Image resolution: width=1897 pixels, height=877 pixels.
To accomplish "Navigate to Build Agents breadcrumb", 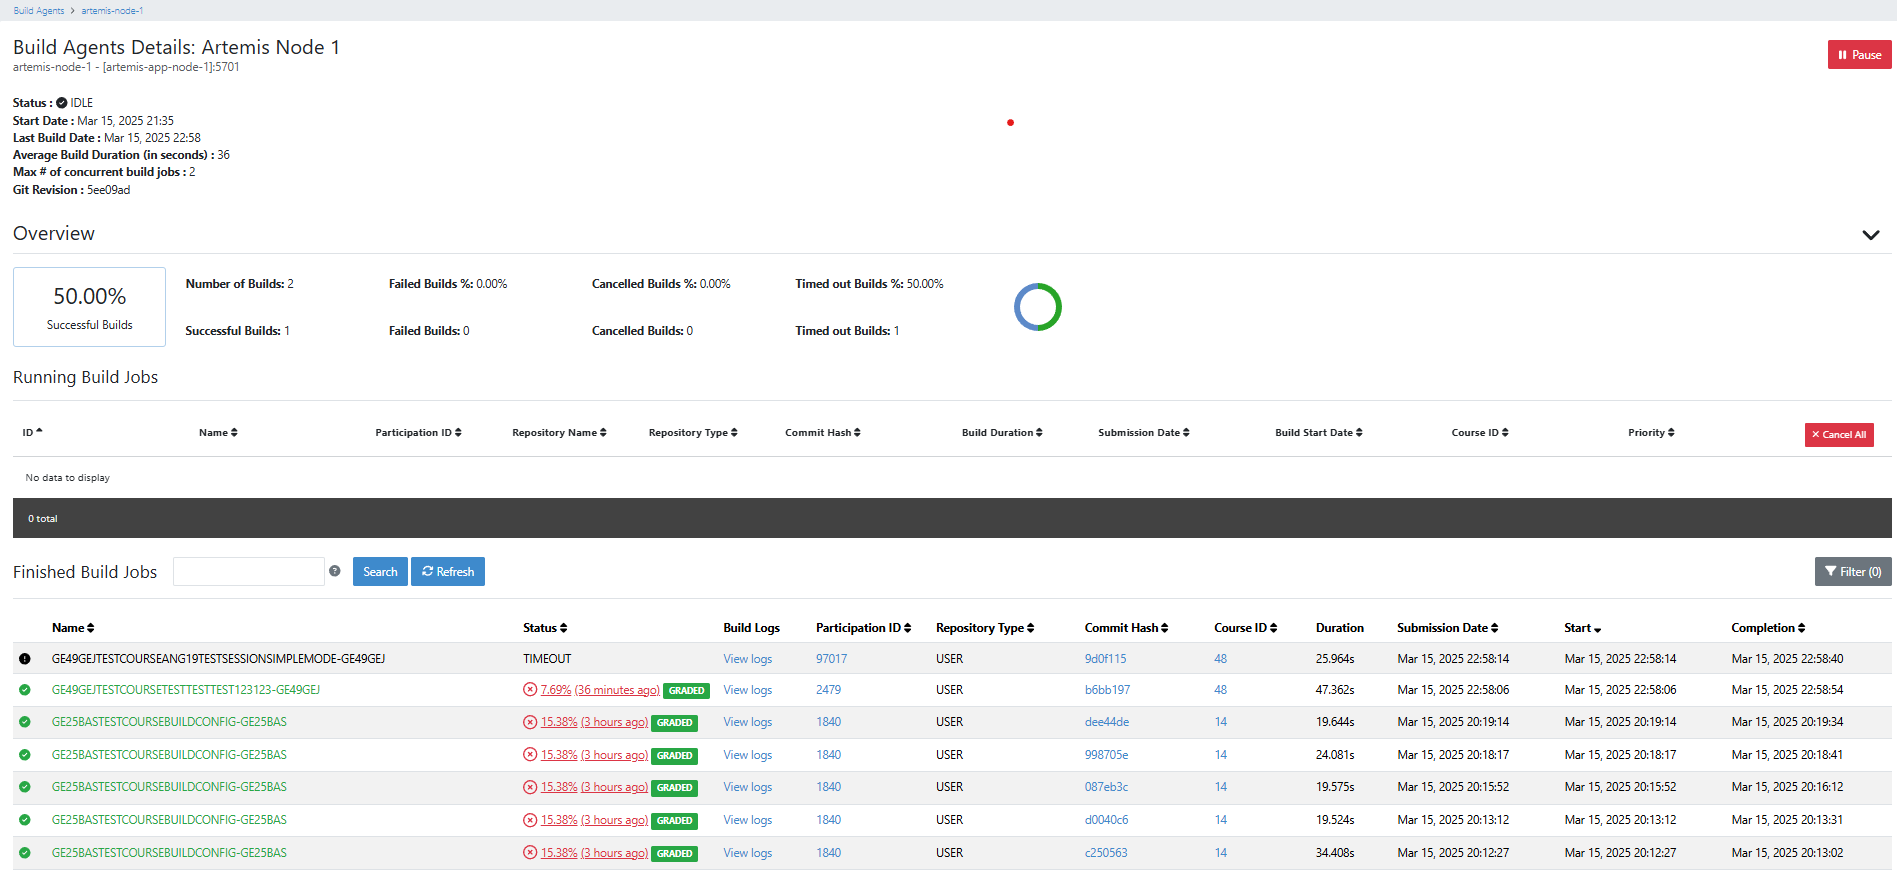I will point(39,11).
